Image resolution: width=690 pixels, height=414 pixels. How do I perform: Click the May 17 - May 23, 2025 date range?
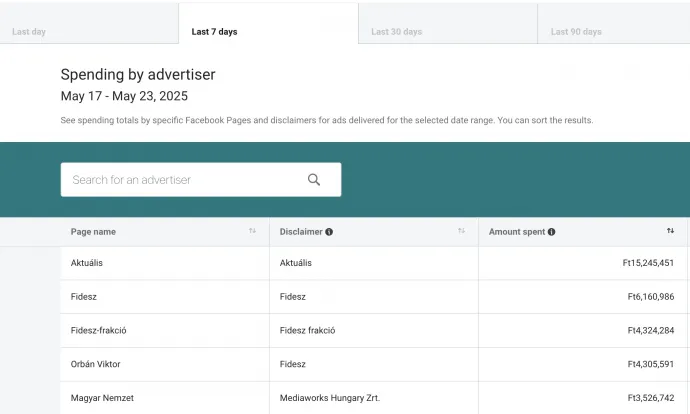point(124,96)
